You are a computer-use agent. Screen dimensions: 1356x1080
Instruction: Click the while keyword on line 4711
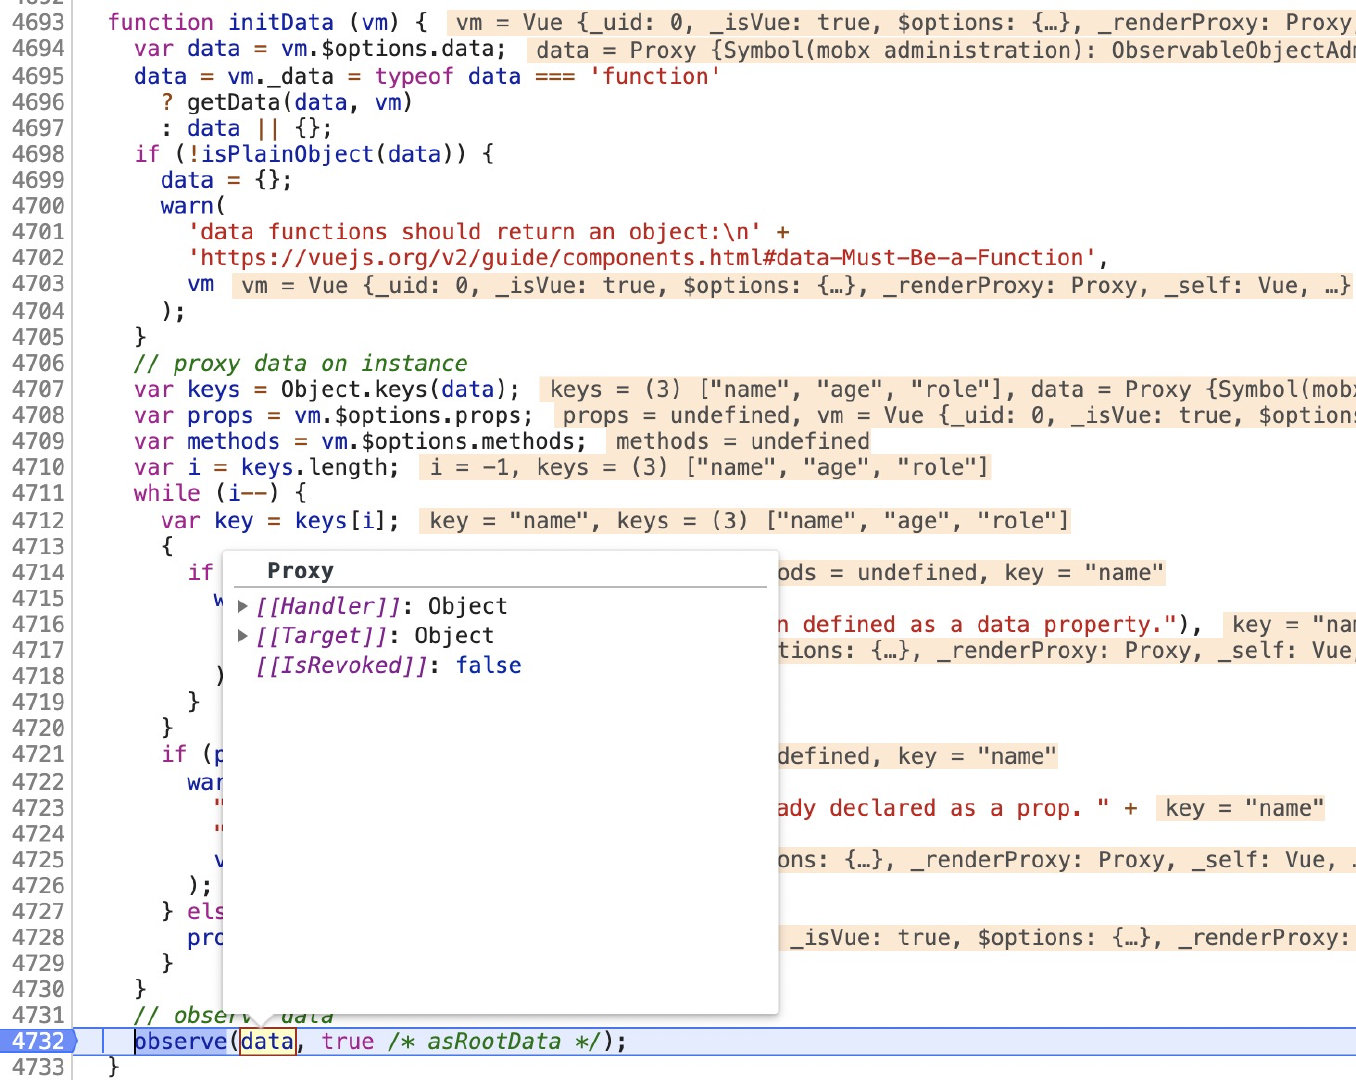tap(167, 493)
